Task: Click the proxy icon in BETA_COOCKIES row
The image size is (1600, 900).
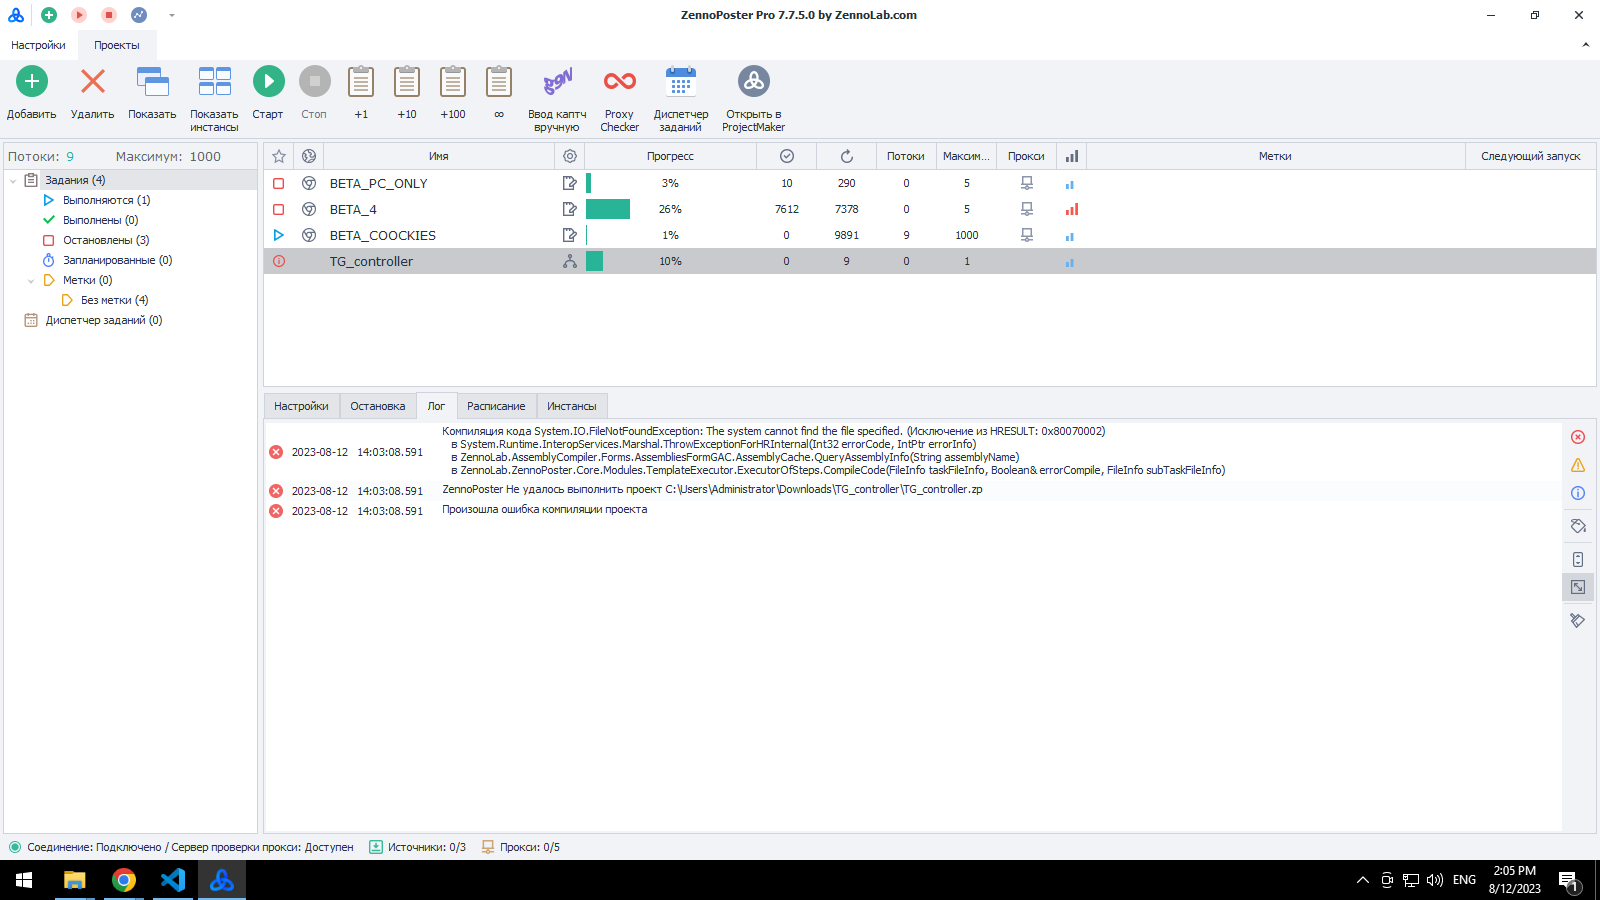Action: pos(1027,235)
